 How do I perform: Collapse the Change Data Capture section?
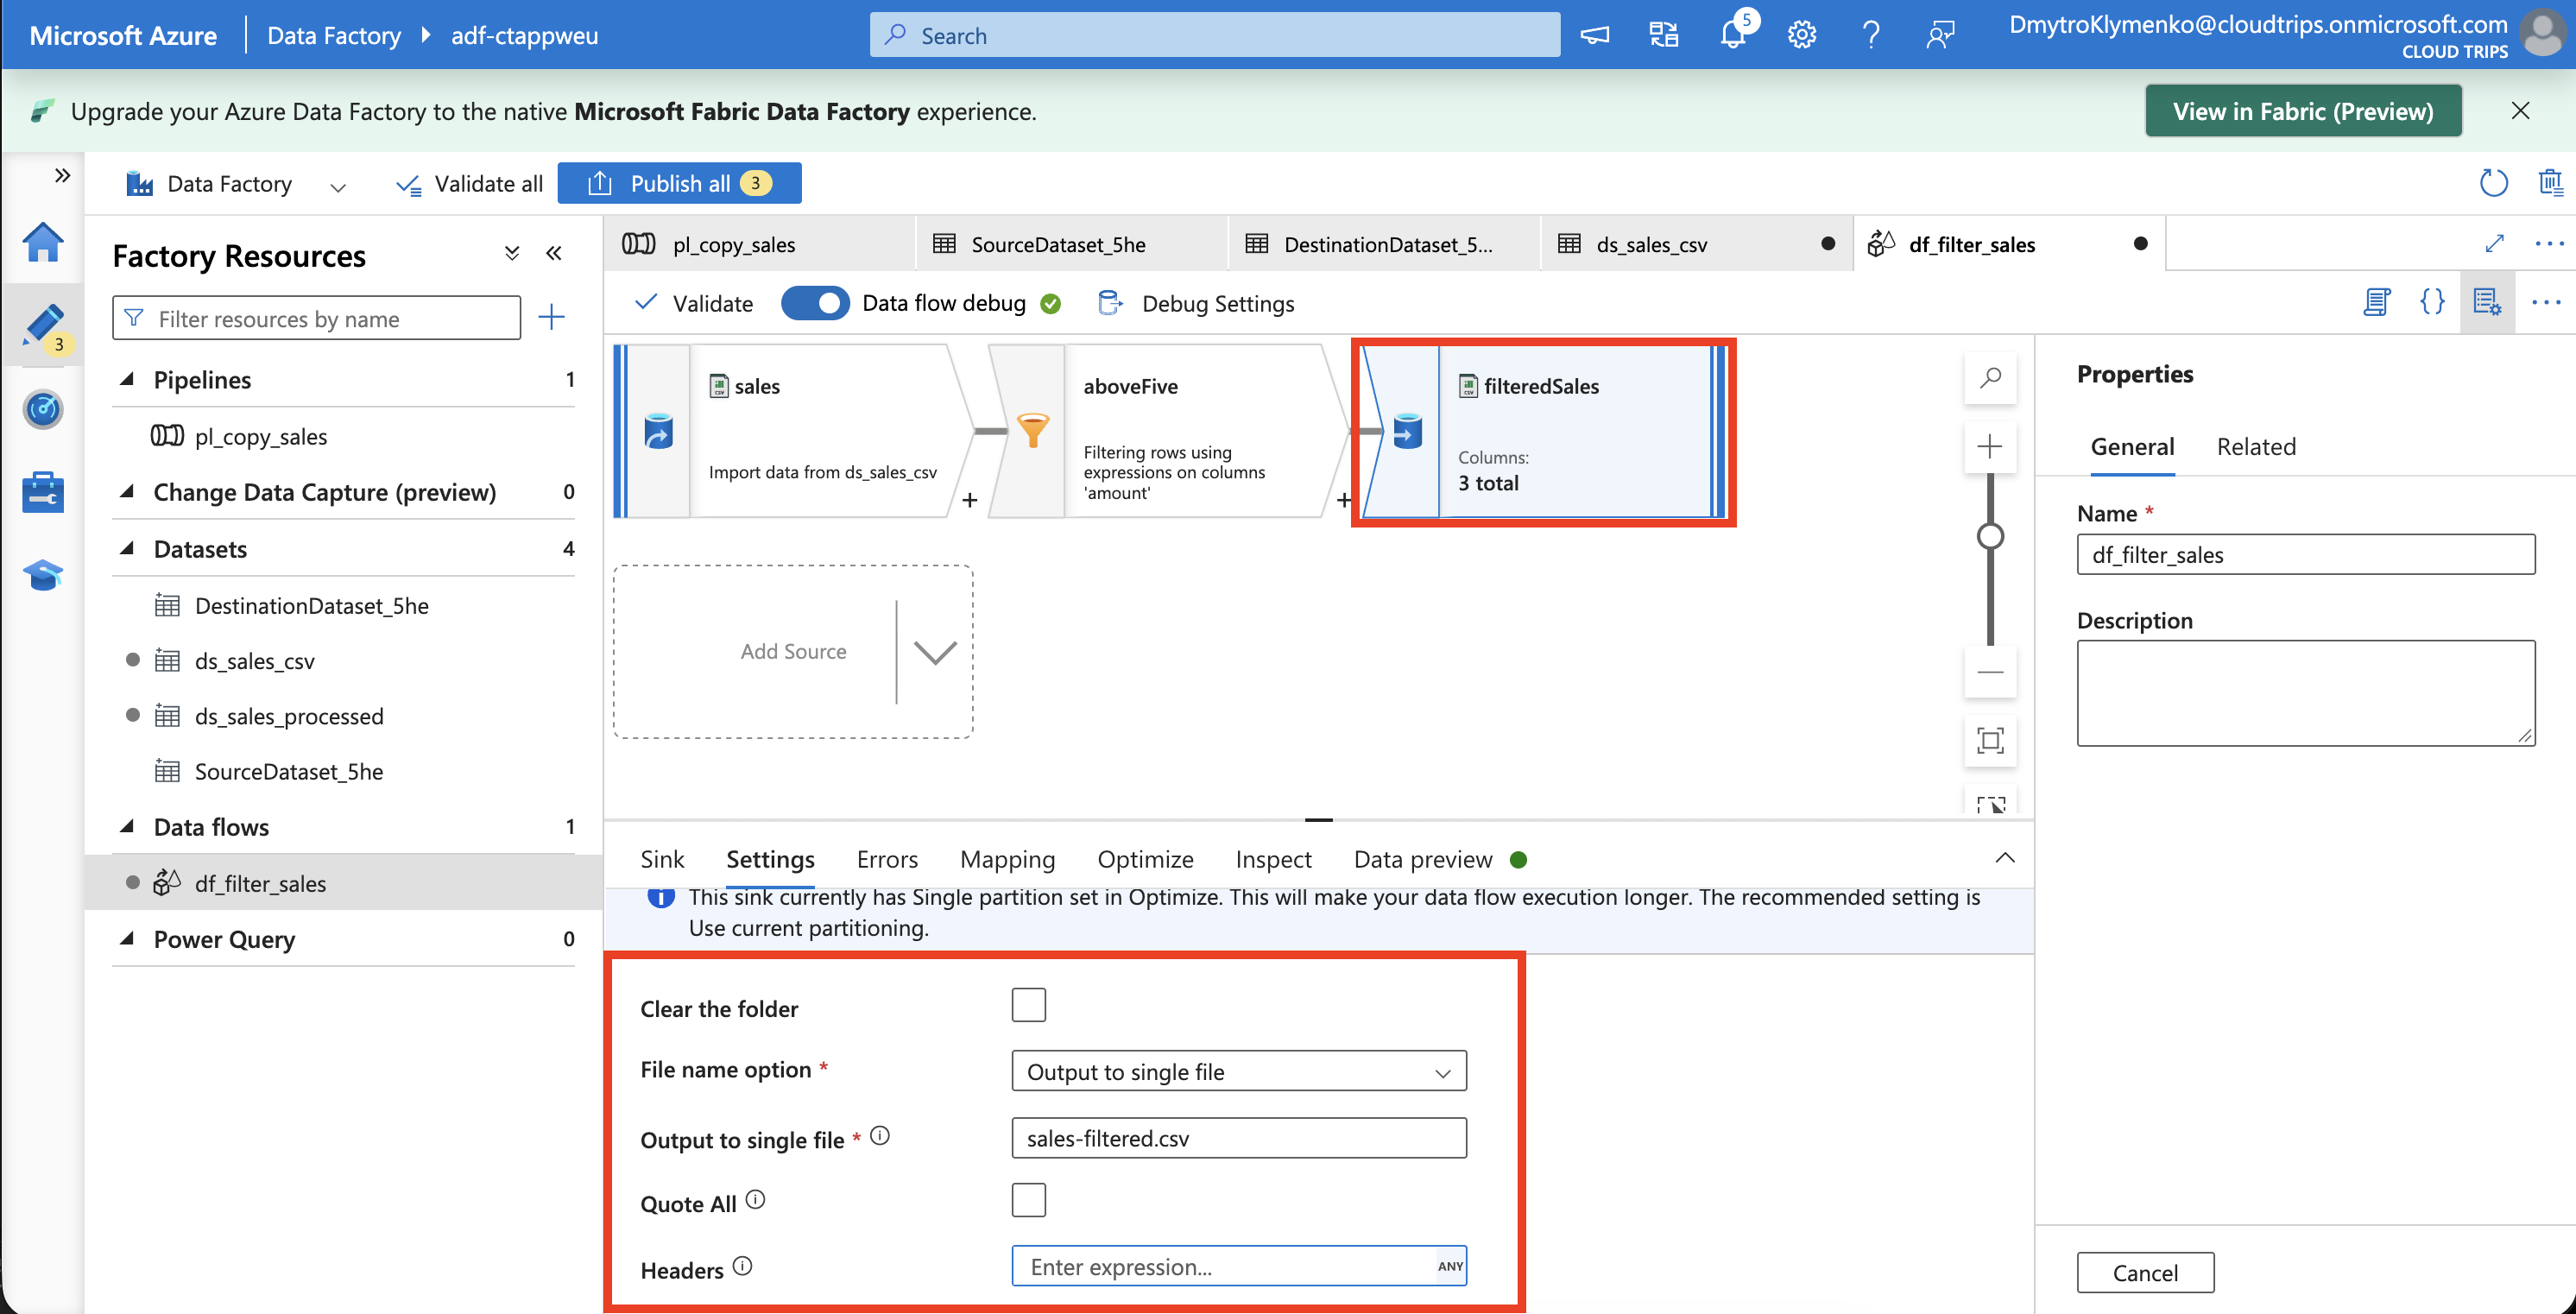pyautogui.click(x=127, y=491)
